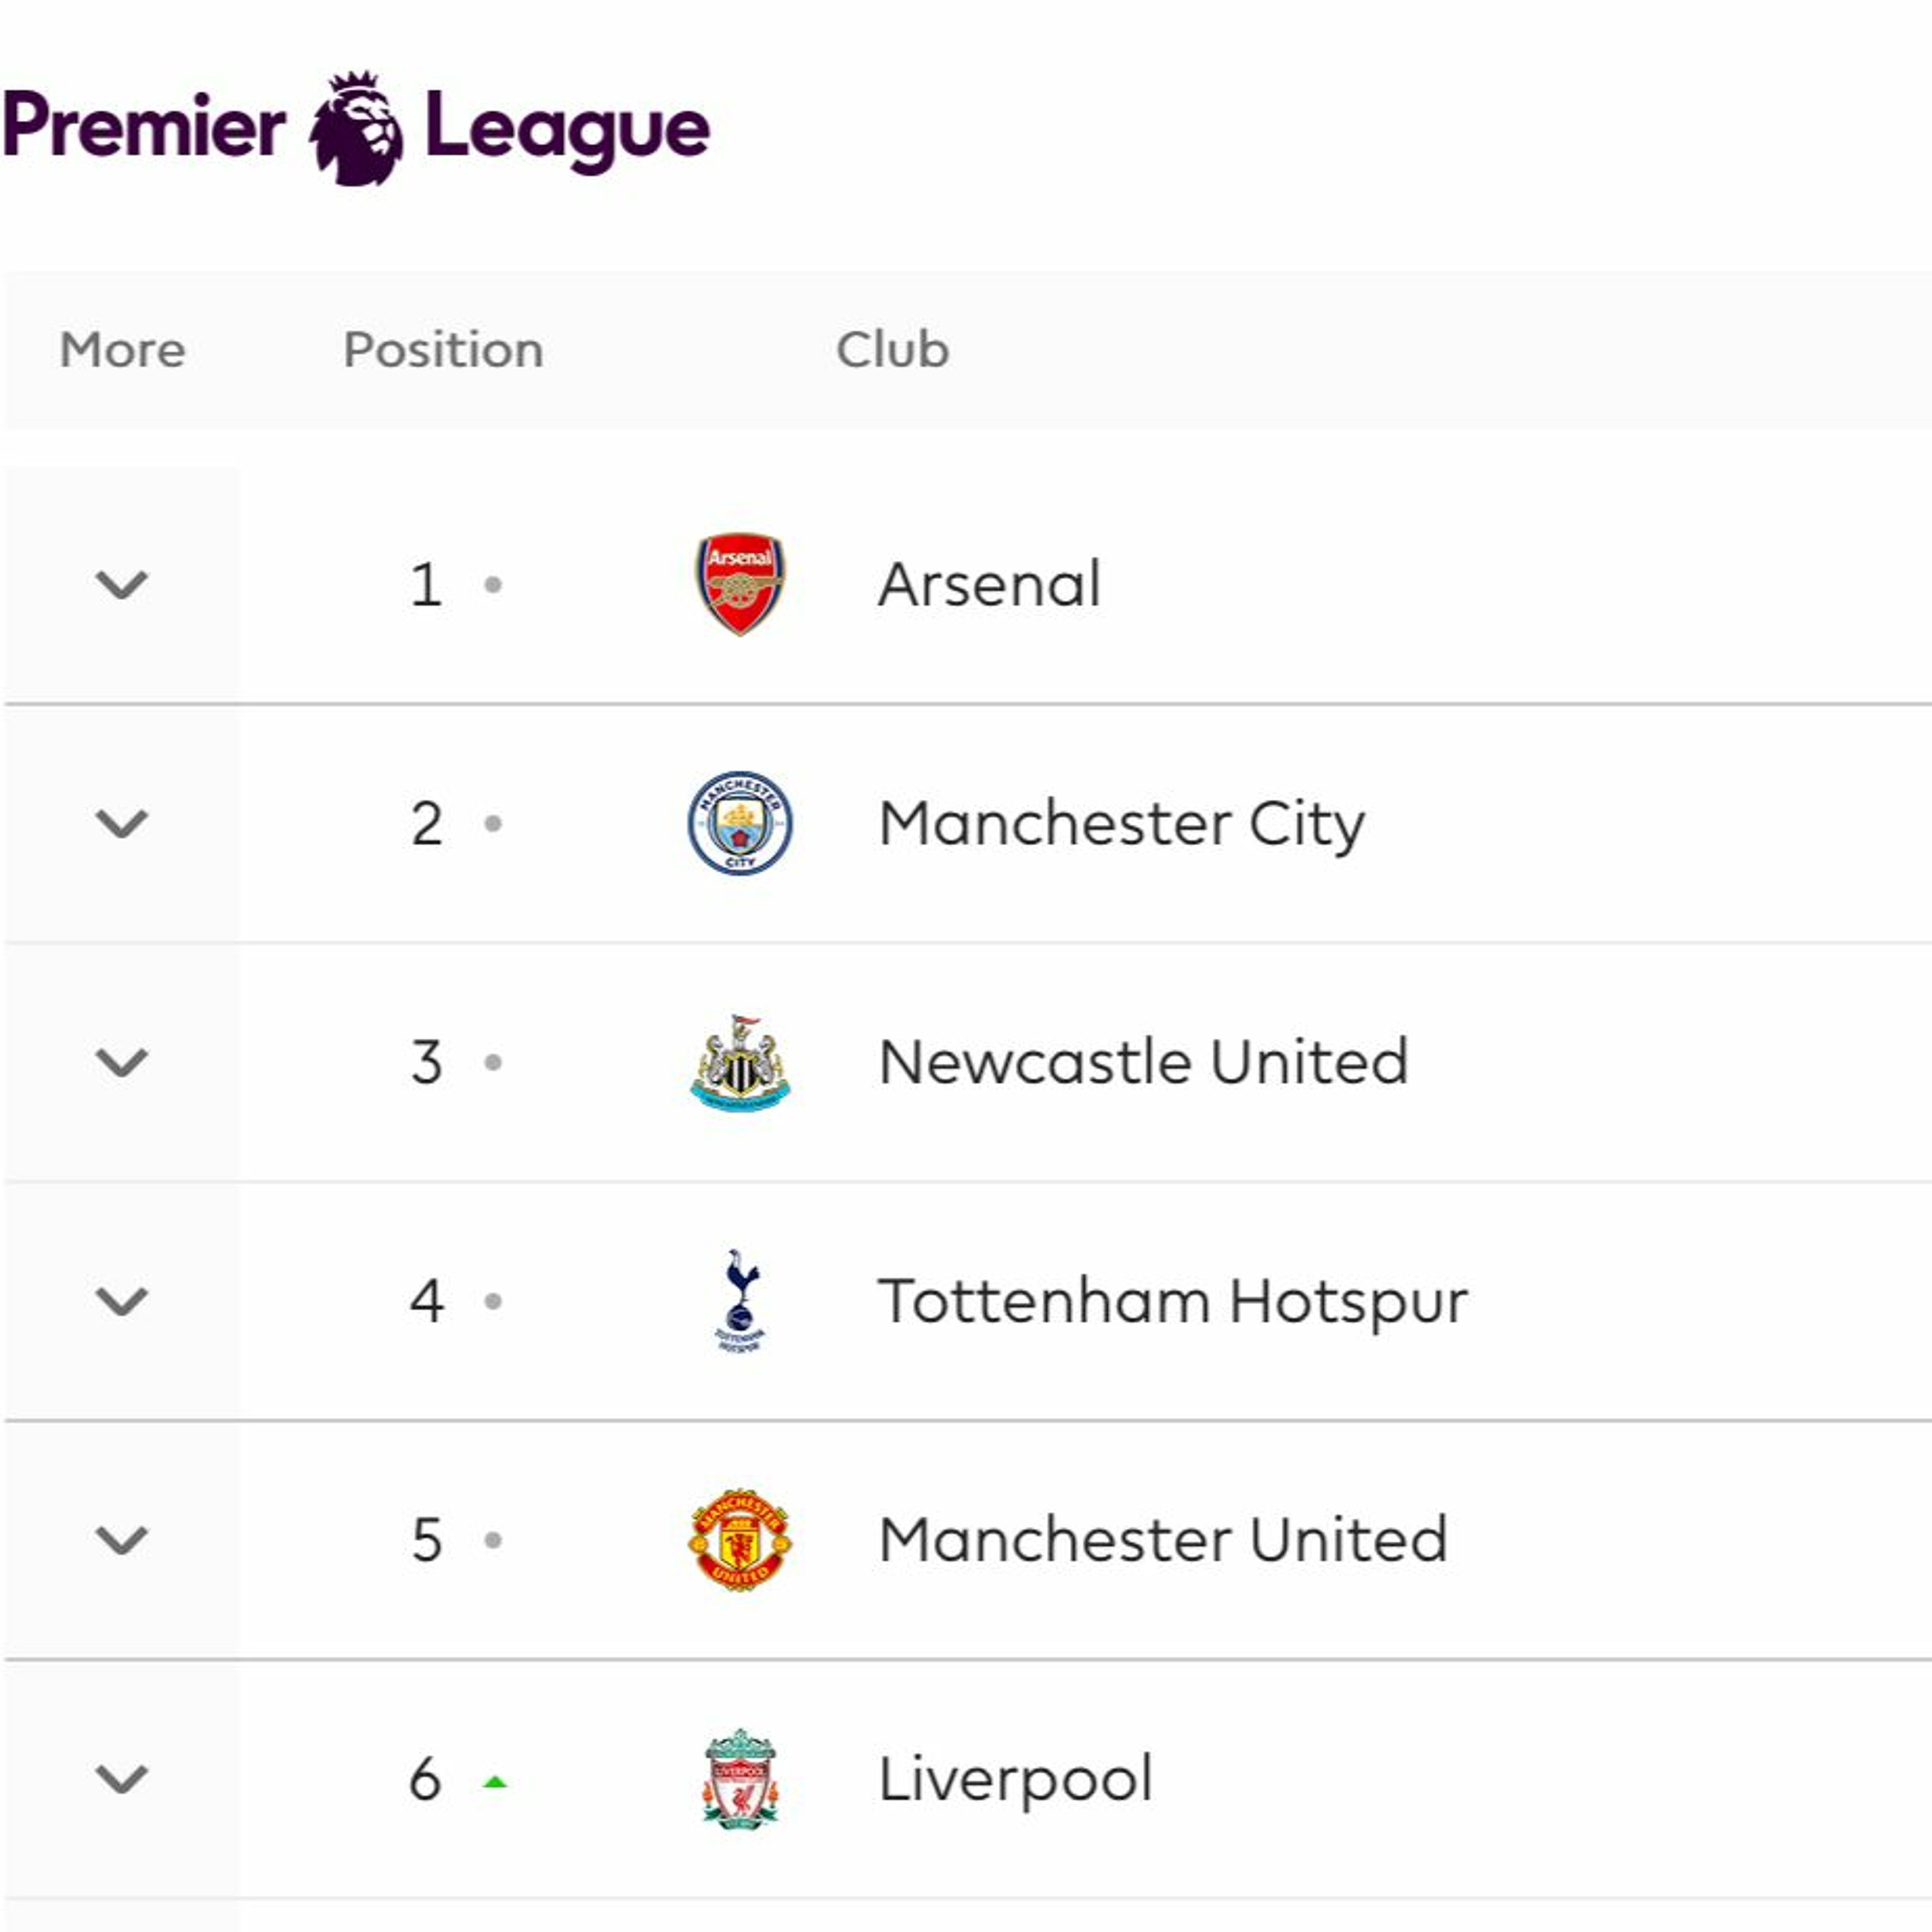Click the Arsenal club crest
The height and width of the screenshot is (1932, 1932).
[x=740, y=584]
